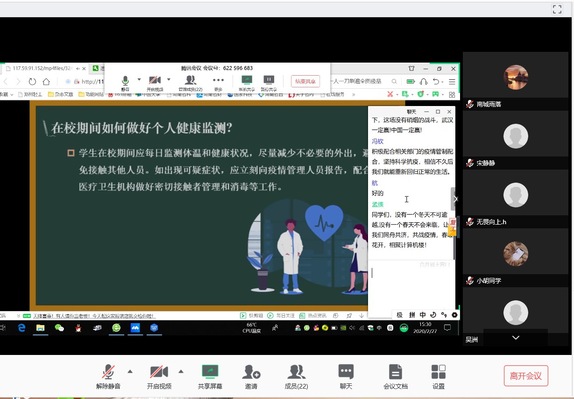The height and width of the screenshot is (399, 574).
Task: Open the 共享屏幕 screen share icon
Action: pos(210,376)
